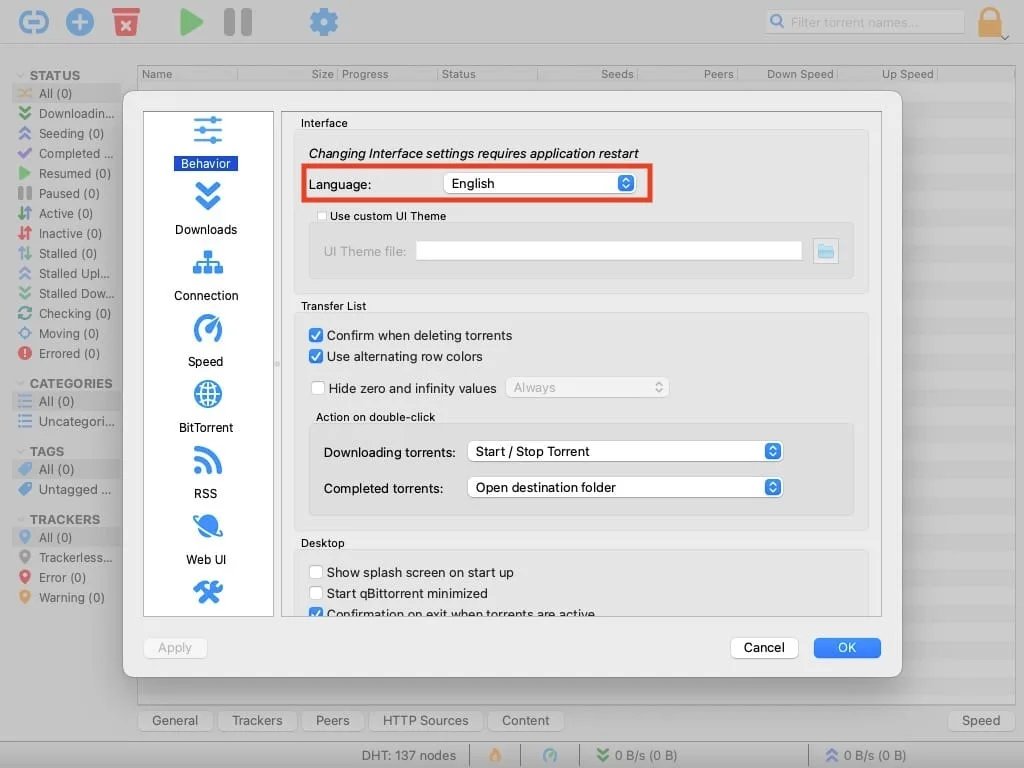Click the Filter torrent names search field
Screen dimensions: 1024x768
point(866,22)
